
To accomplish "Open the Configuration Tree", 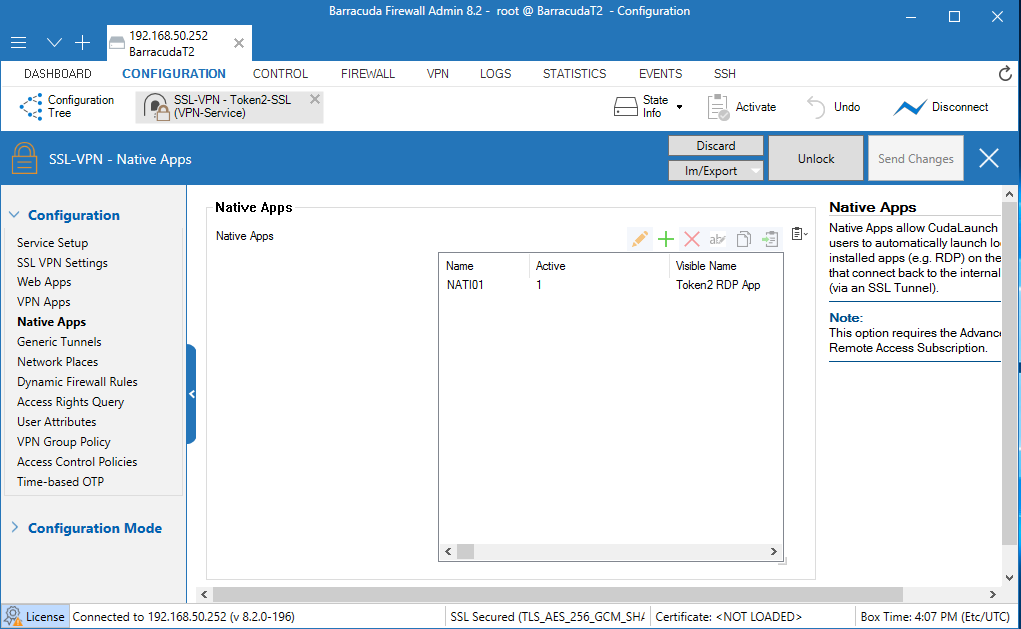I will pyautogui.click(x=67, y=106).
